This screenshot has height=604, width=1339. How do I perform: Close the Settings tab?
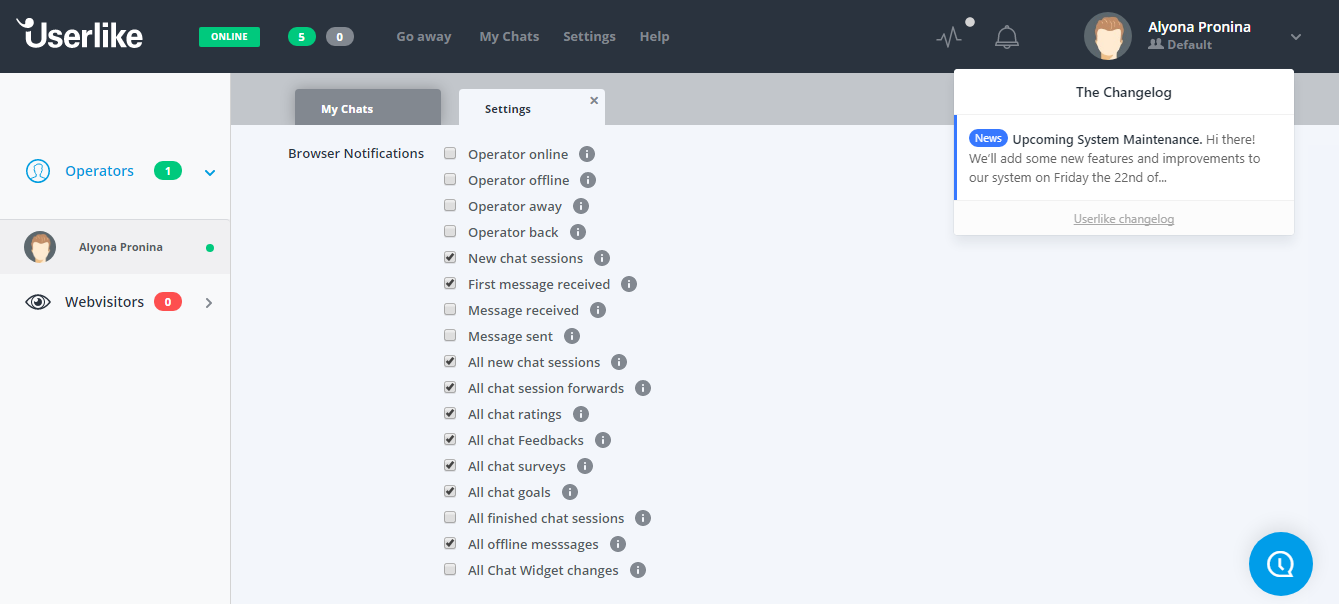click(594, 100)
